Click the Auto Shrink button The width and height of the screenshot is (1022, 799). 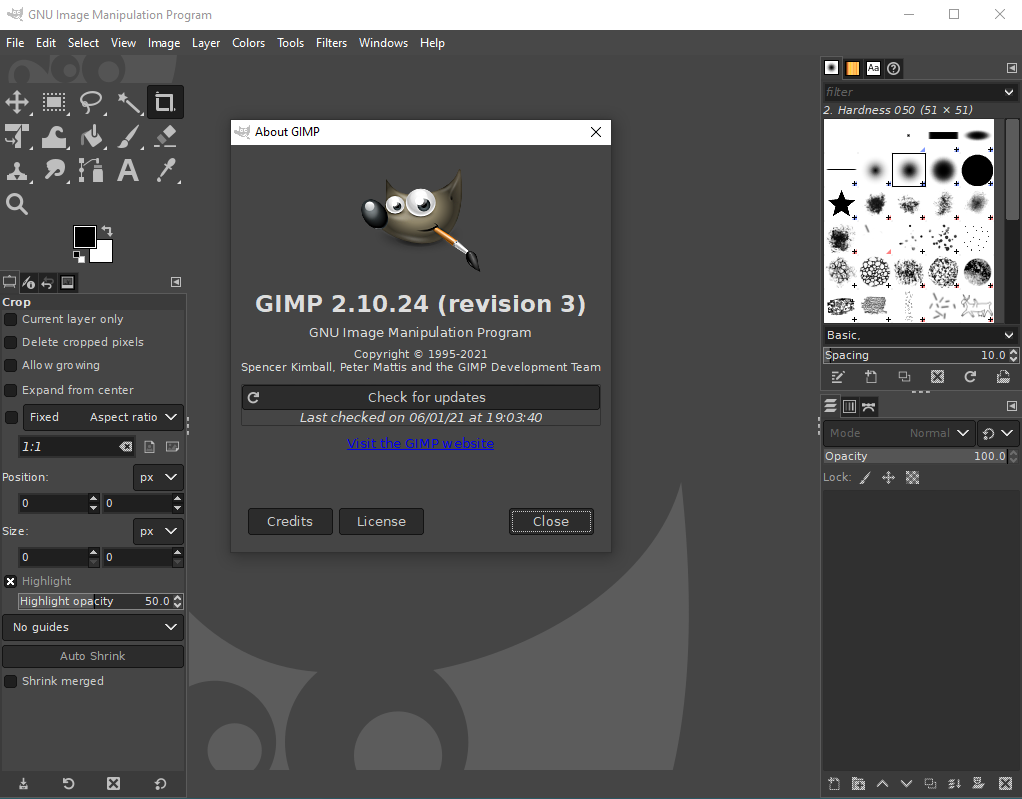pos(93,656)
